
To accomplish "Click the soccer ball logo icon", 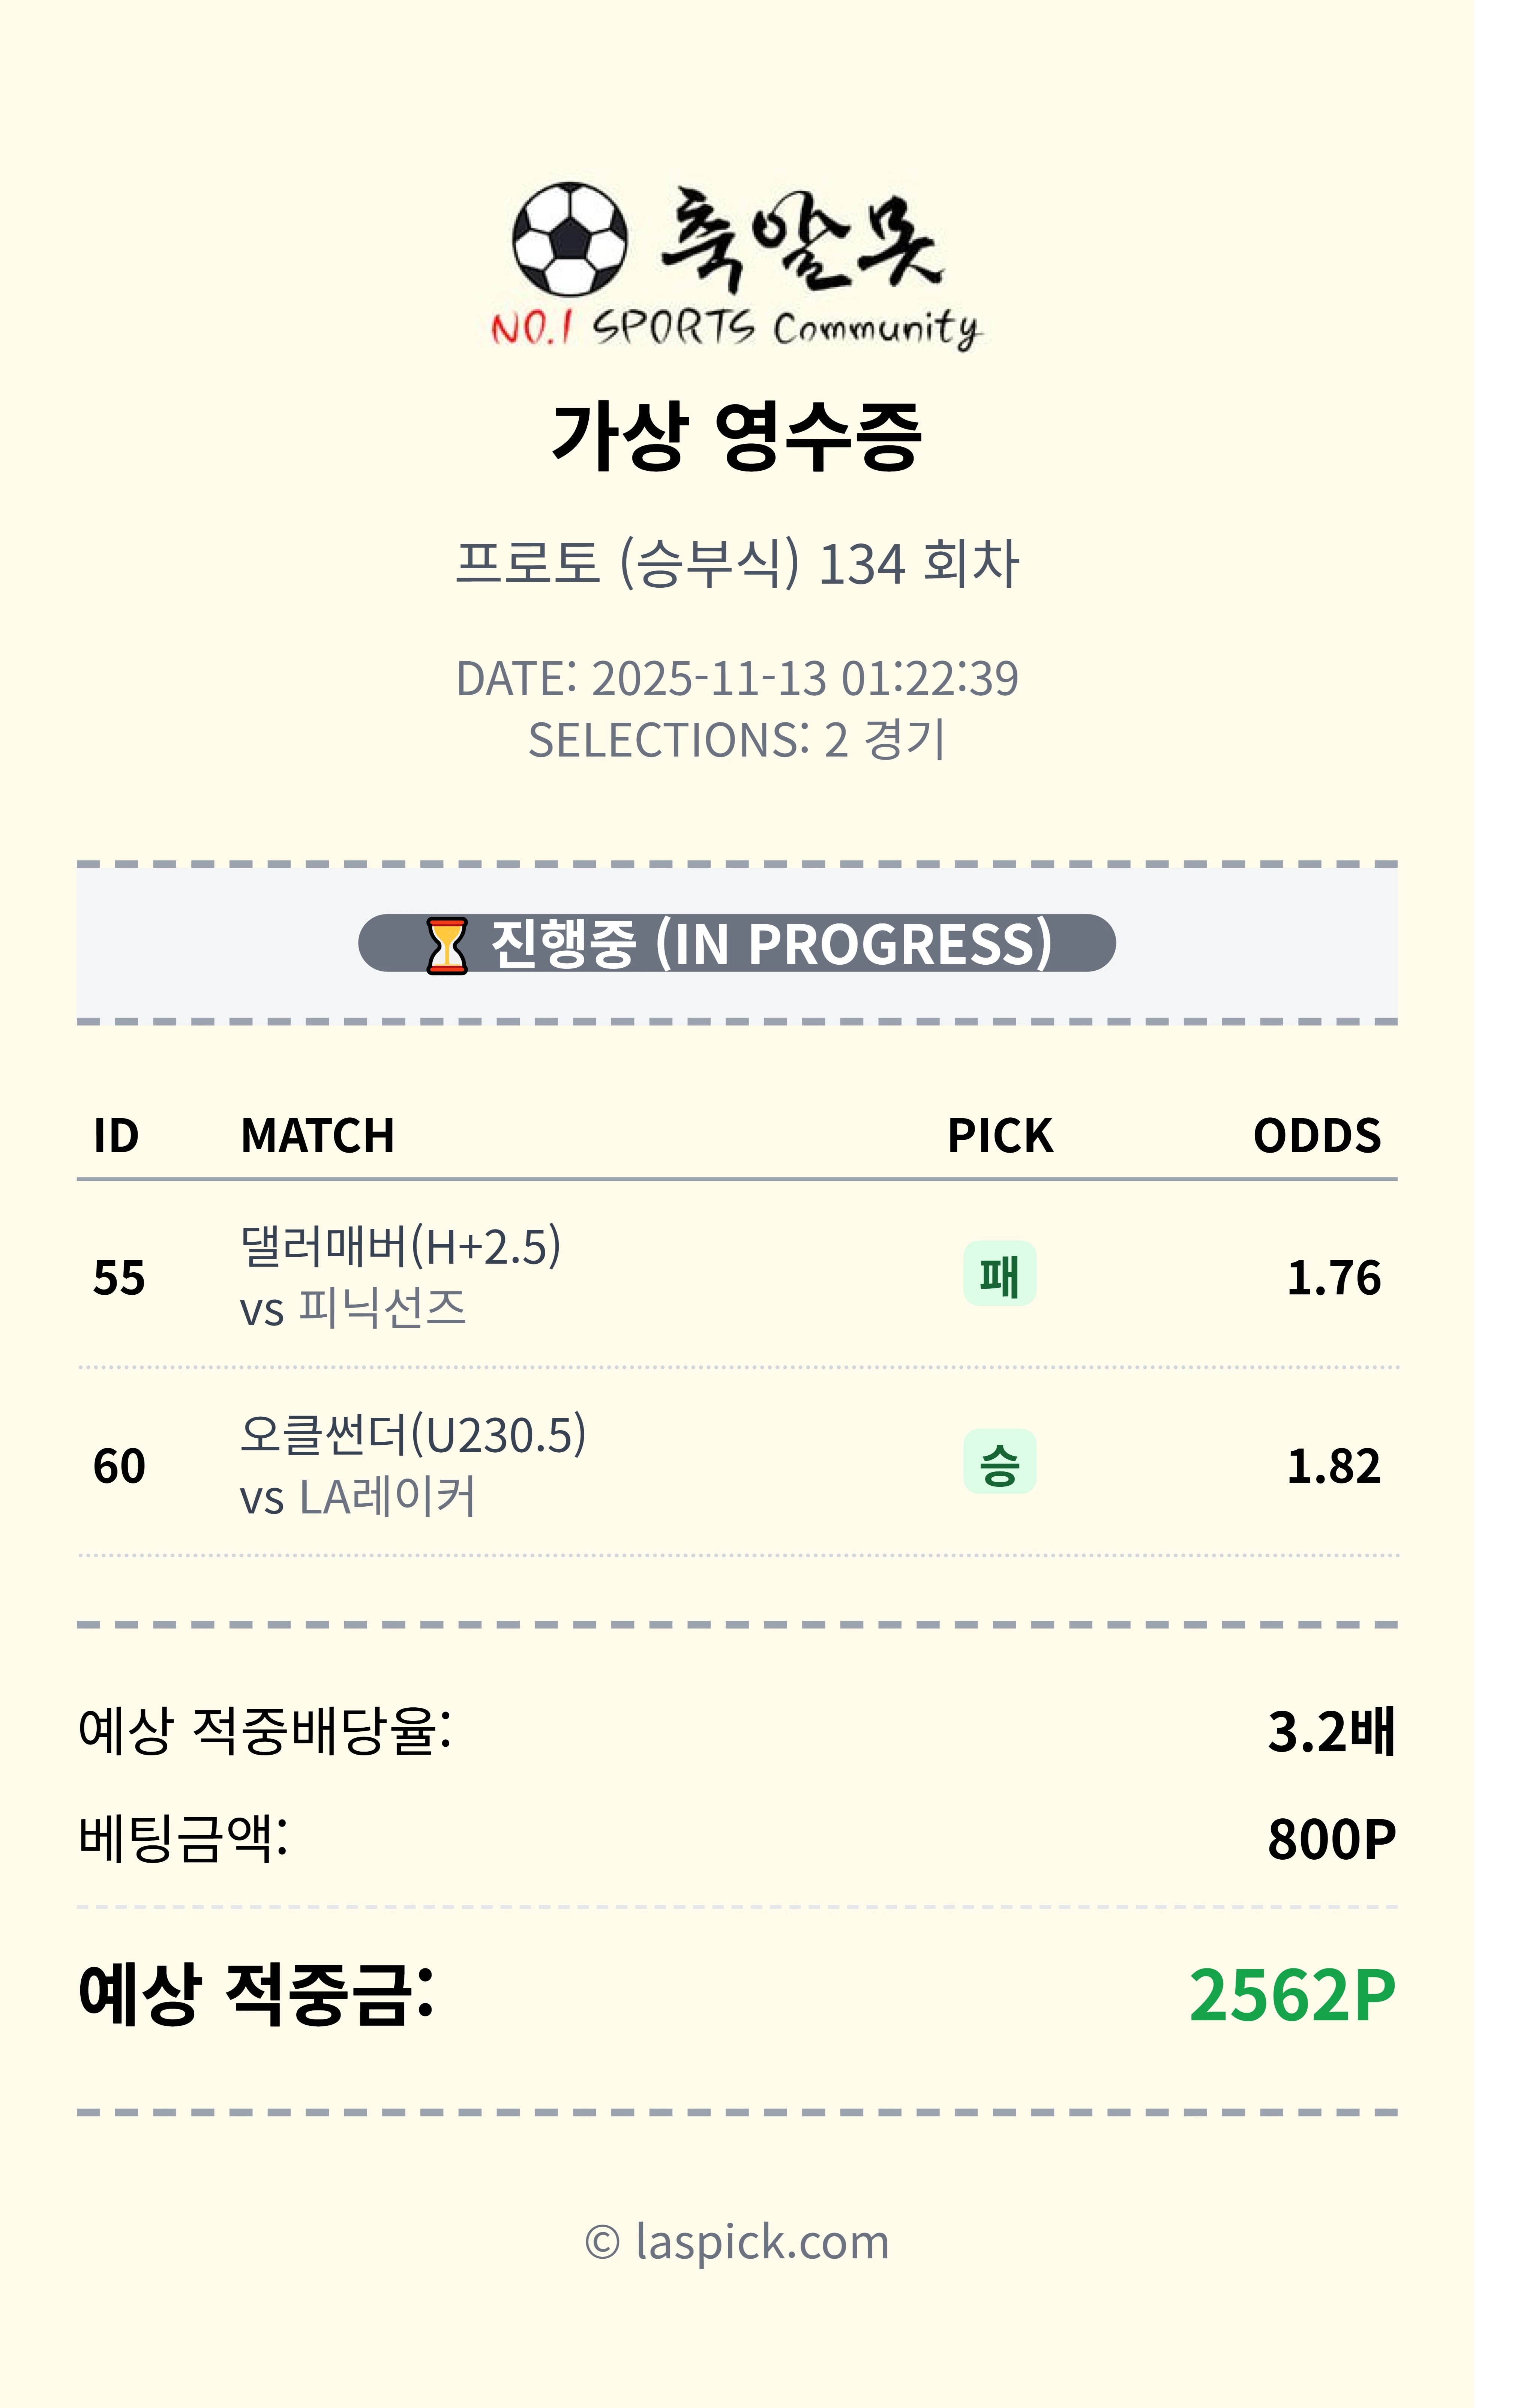I will [x=570, y=239].
